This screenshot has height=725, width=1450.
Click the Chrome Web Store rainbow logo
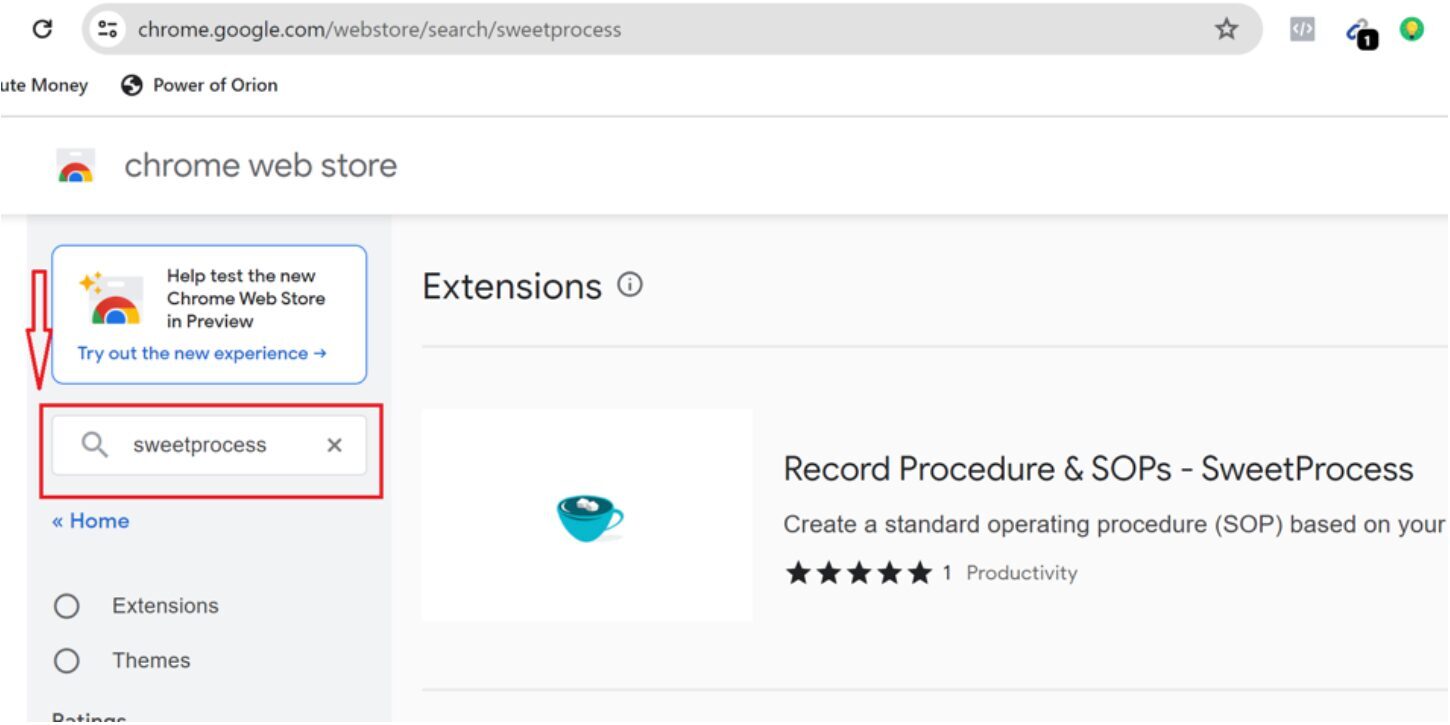(x=76, y=166)
